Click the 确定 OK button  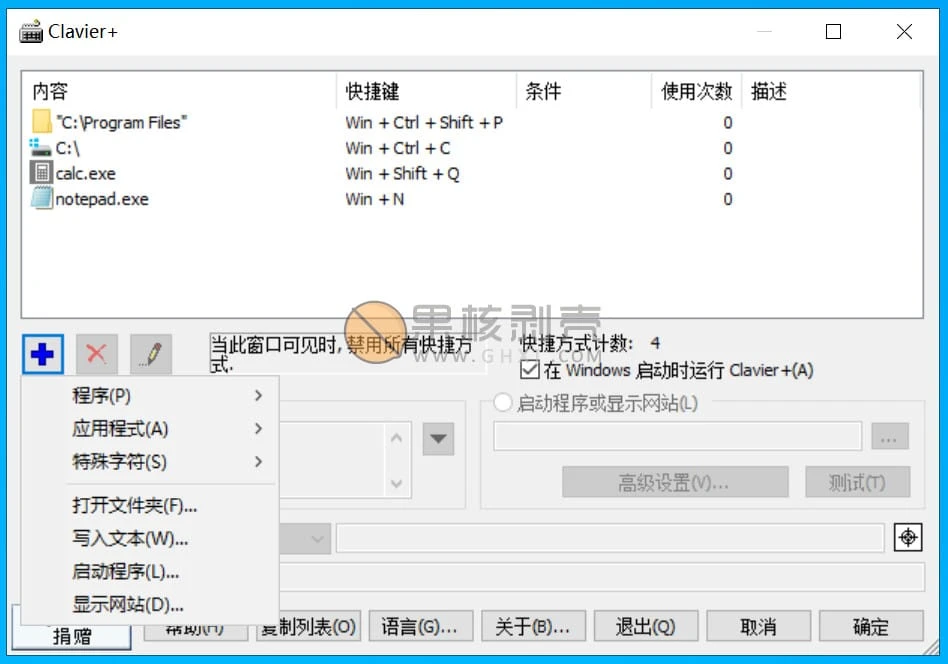pos(871,627)
